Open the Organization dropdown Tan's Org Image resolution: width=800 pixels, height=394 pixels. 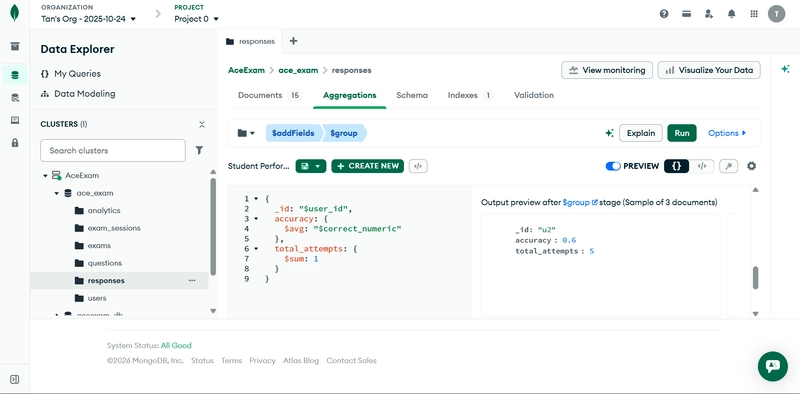click(89, 19)
